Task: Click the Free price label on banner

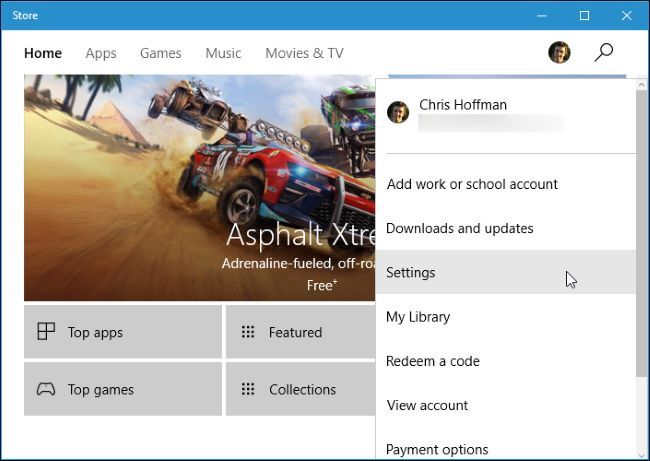Action: (x=322, y=285)
